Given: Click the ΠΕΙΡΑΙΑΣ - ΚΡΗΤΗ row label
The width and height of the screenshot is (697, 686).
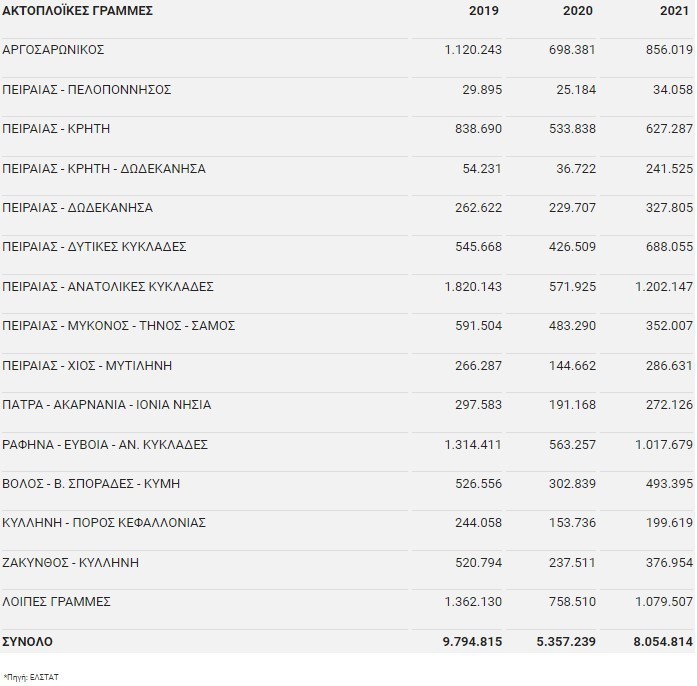Looking at the screenshot, I should (56, 129).
